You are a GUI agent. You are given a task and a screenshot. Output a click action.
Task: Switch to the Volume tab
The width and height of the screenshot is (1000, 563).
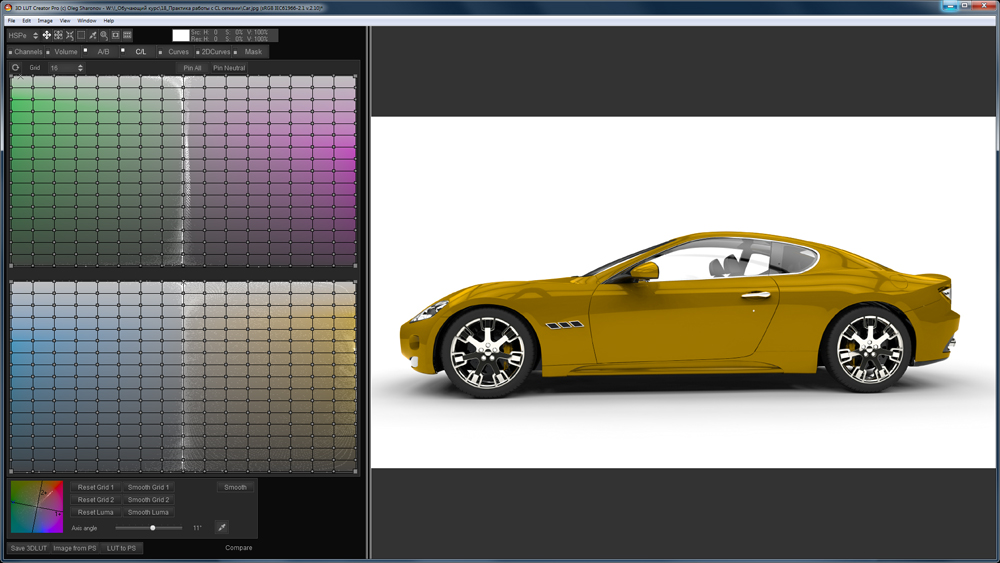66,52
